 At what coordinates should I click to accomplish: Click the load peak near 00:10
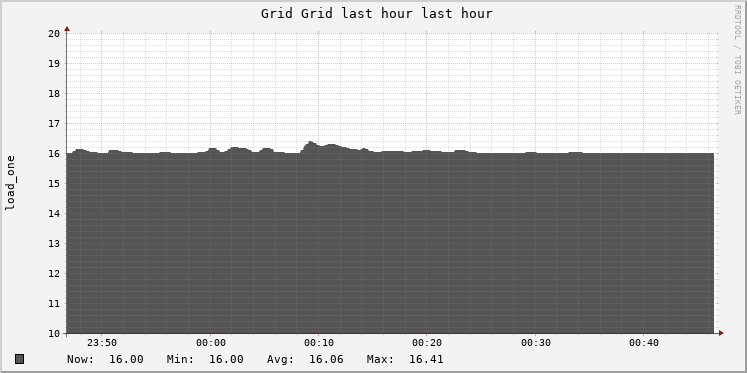coord(310,142)
